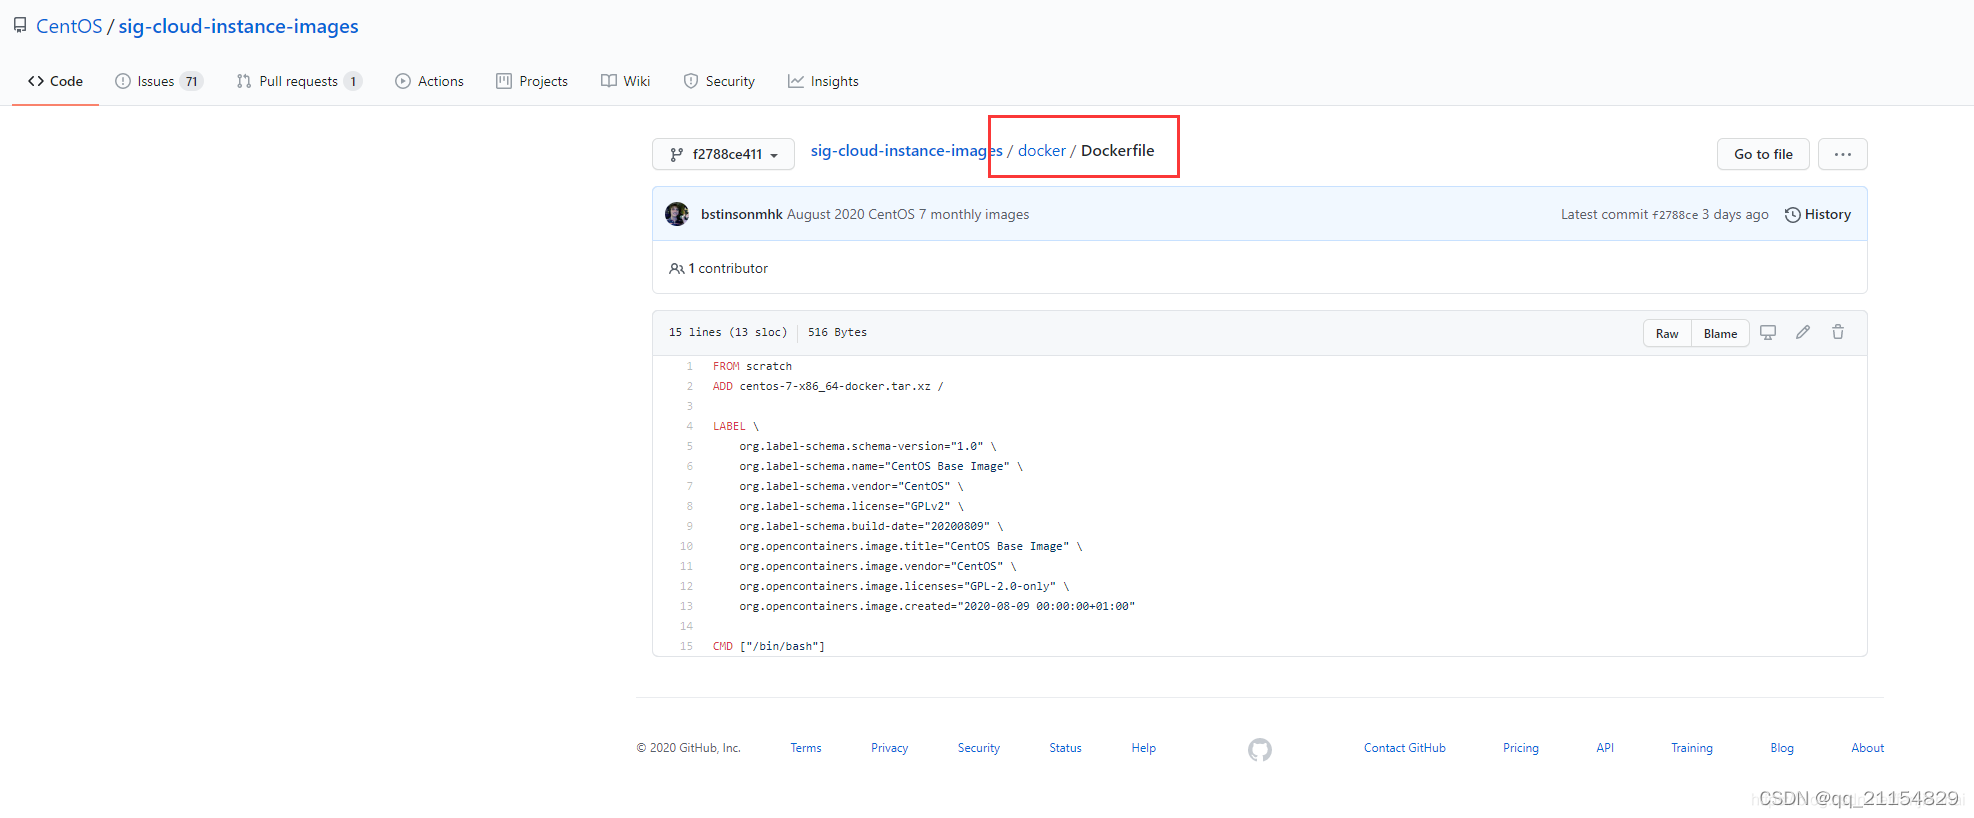Click bstinsonmhk avatar image
Image resolution: width=1974 pixels, height=818 pixels.
[x=677, y=214]
